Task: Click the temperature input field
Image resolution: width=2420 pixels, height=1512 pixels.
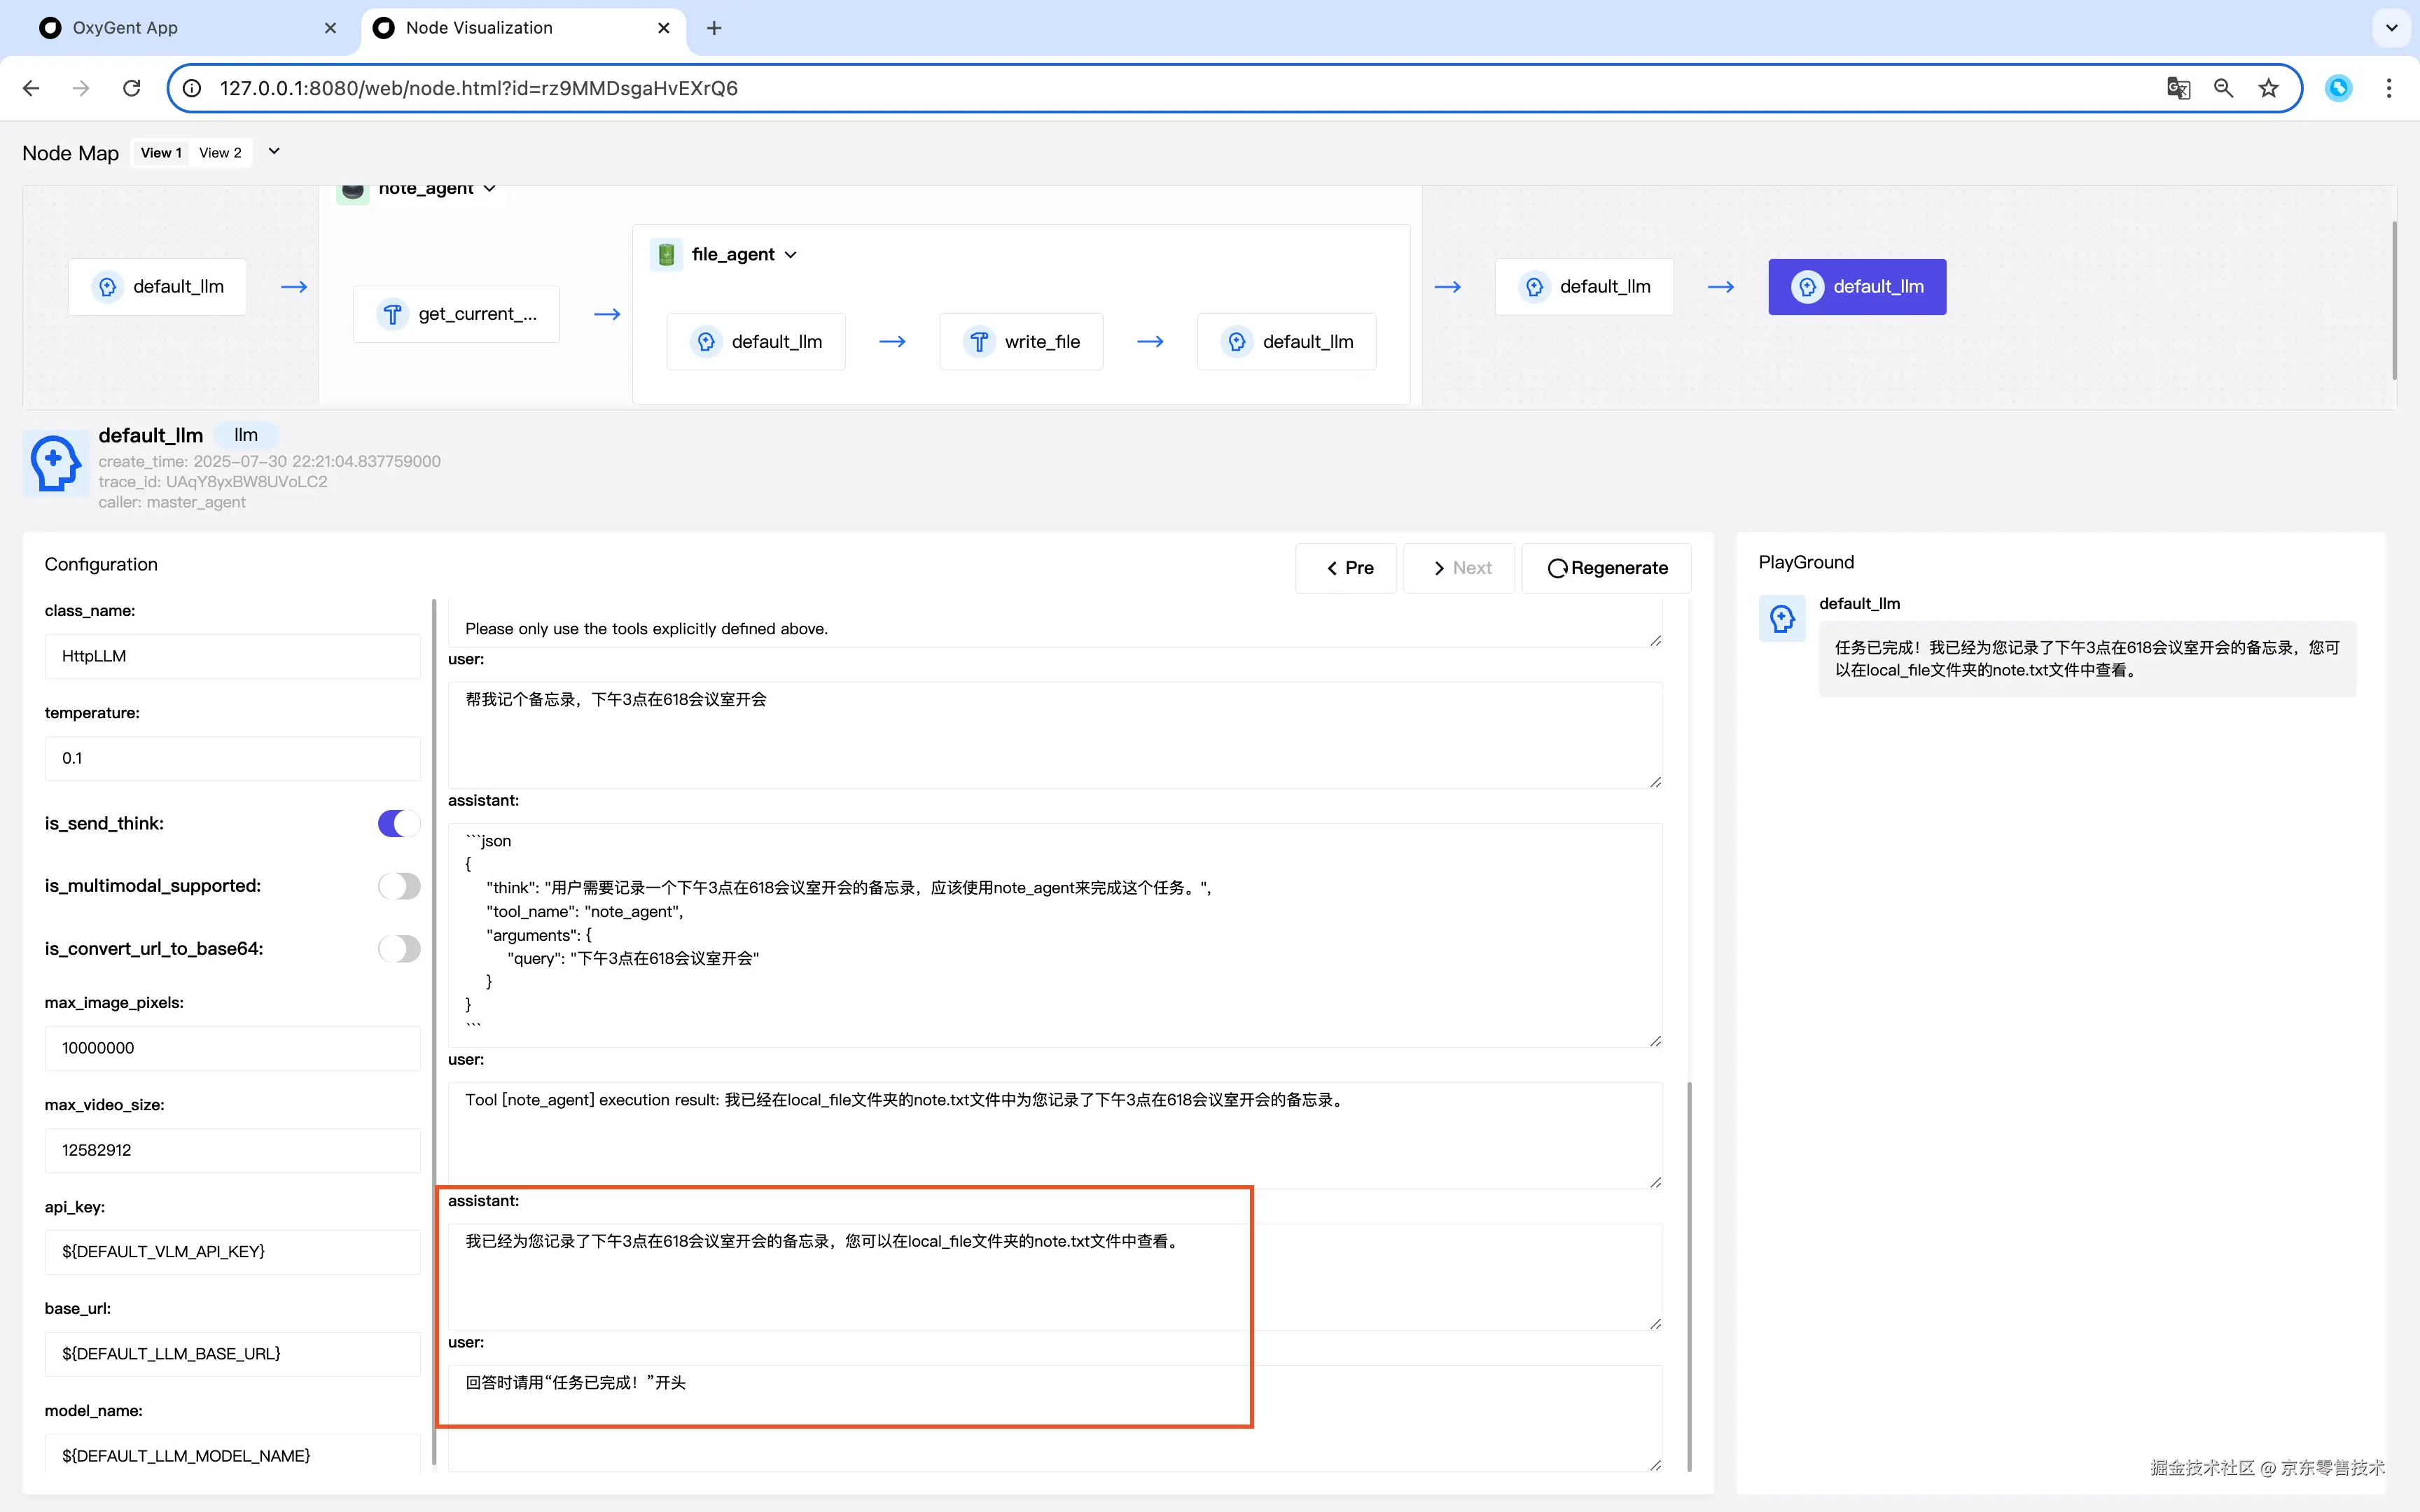Action: [x=232, y=758]
